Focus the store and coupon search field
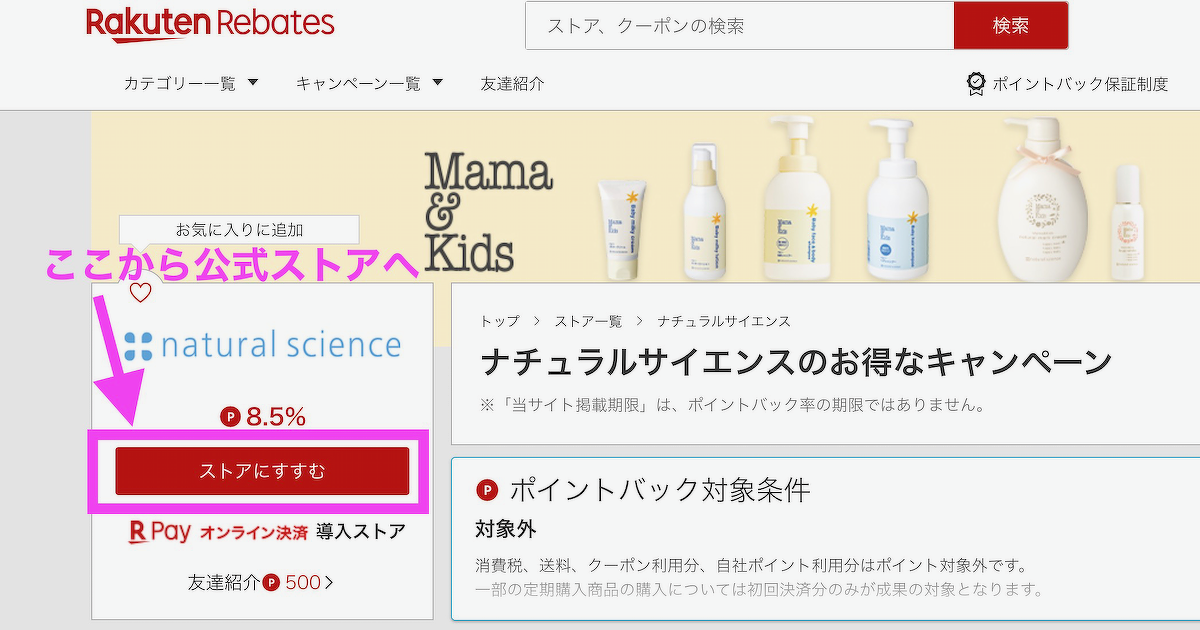Viewport: 1200px width, 630px height. [739, 26]
